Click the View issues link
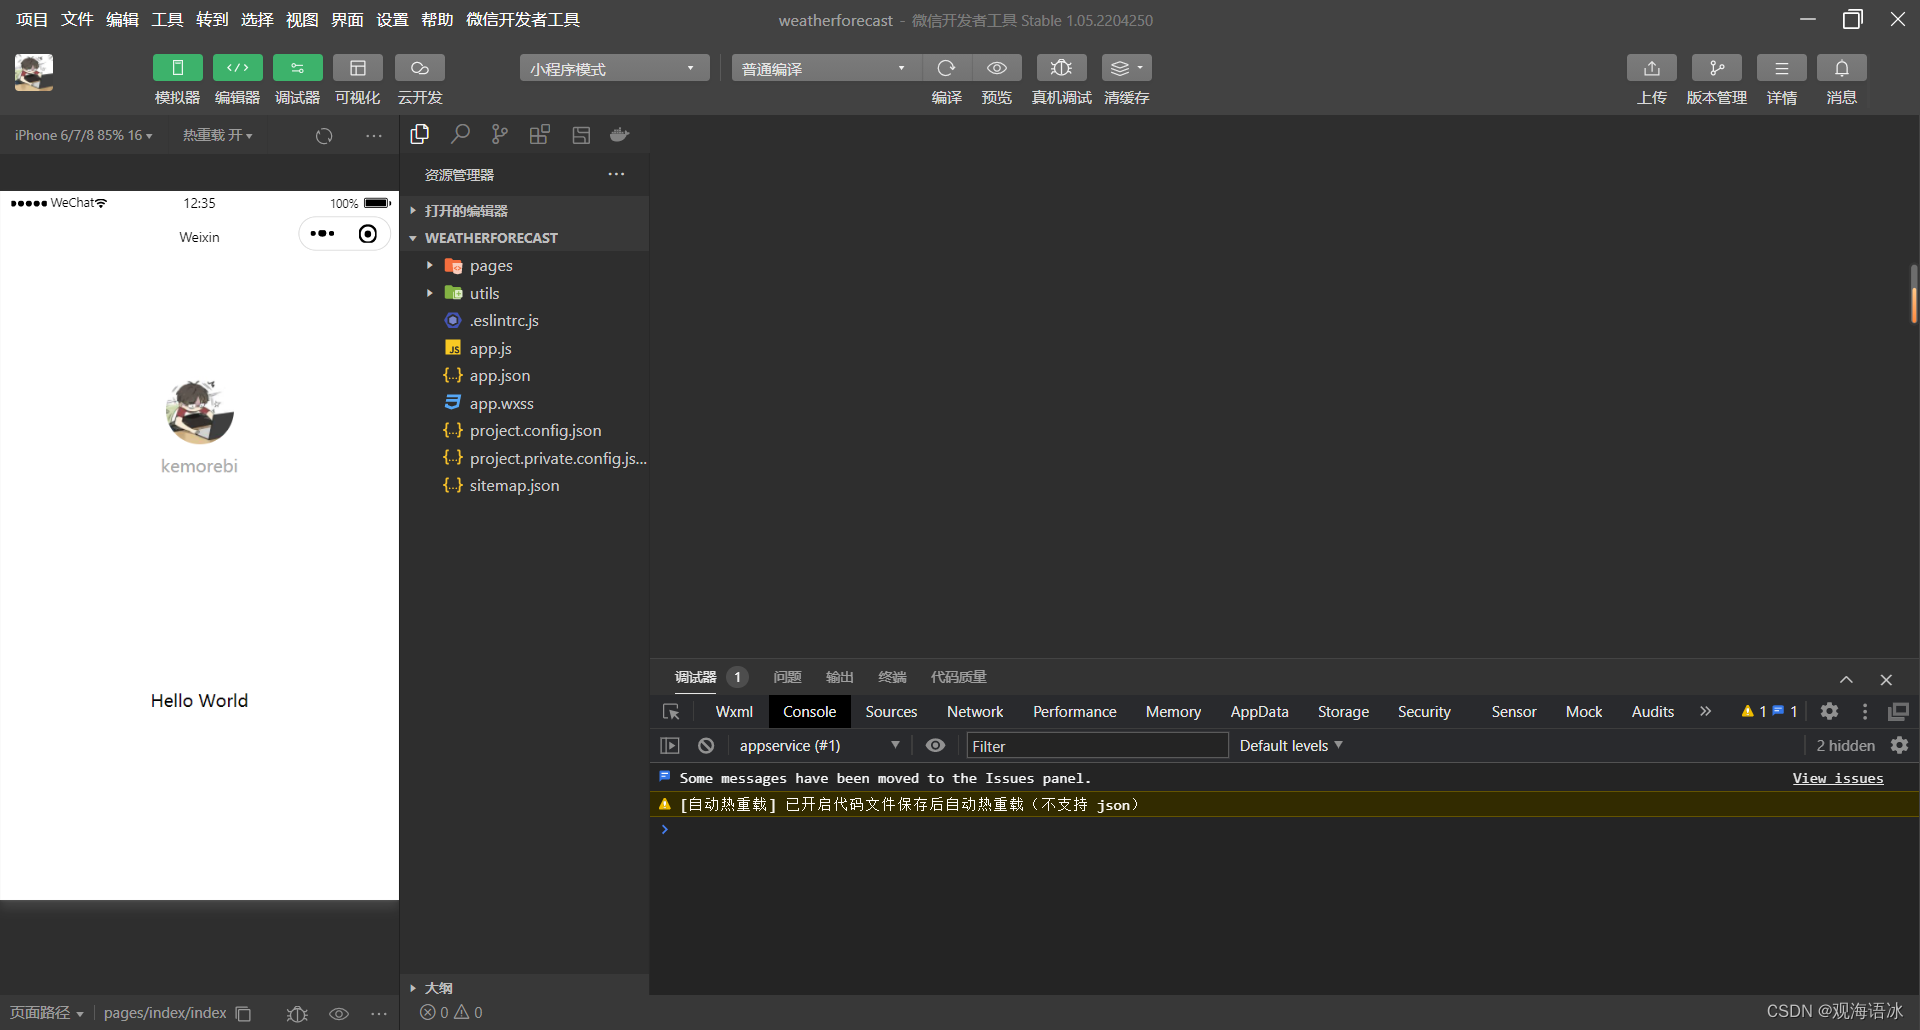This screenshot has height=1030, width=1920. point(1838,778)
